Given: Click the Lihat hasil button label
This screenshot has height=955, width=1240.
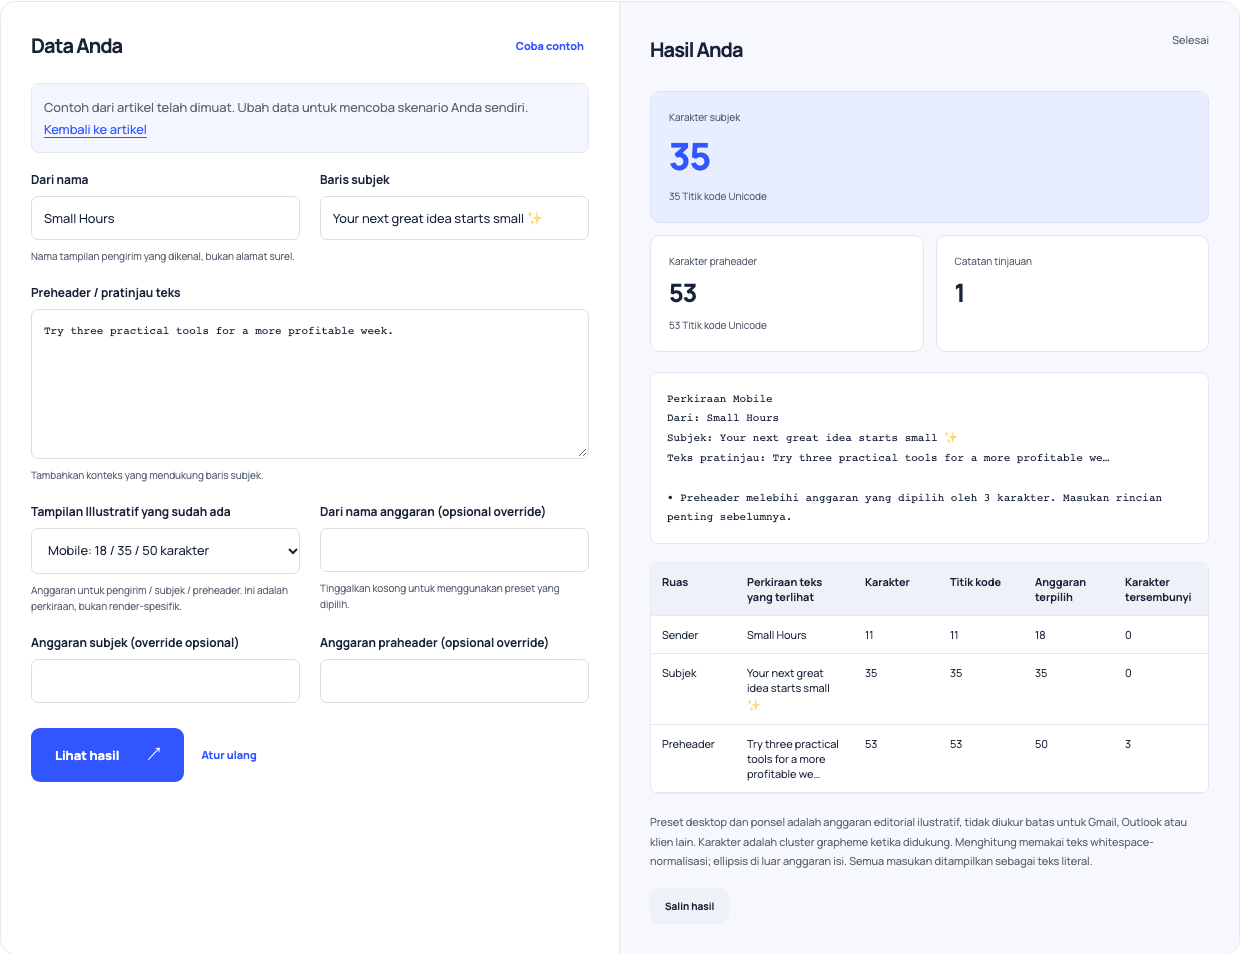Looking at the screenshot, I should coord(87,756).
